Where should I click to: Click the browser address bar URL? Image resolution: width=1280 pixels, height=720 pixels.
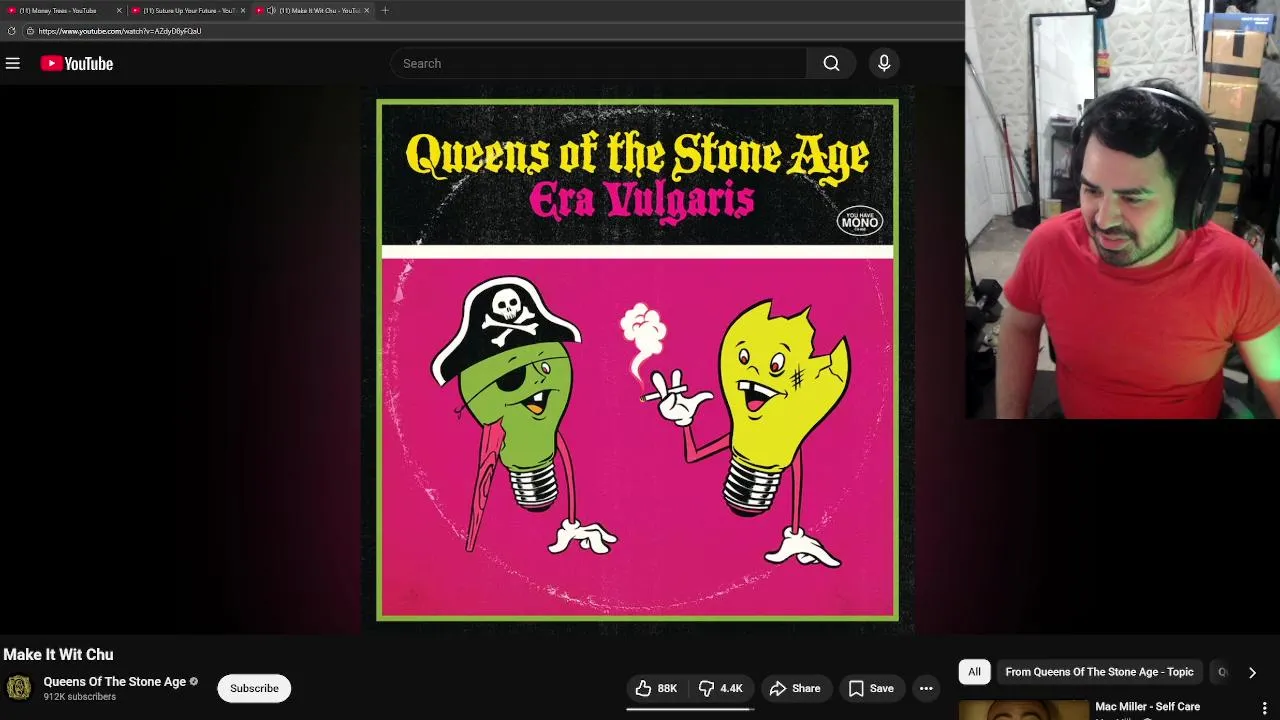click(120, 31)
